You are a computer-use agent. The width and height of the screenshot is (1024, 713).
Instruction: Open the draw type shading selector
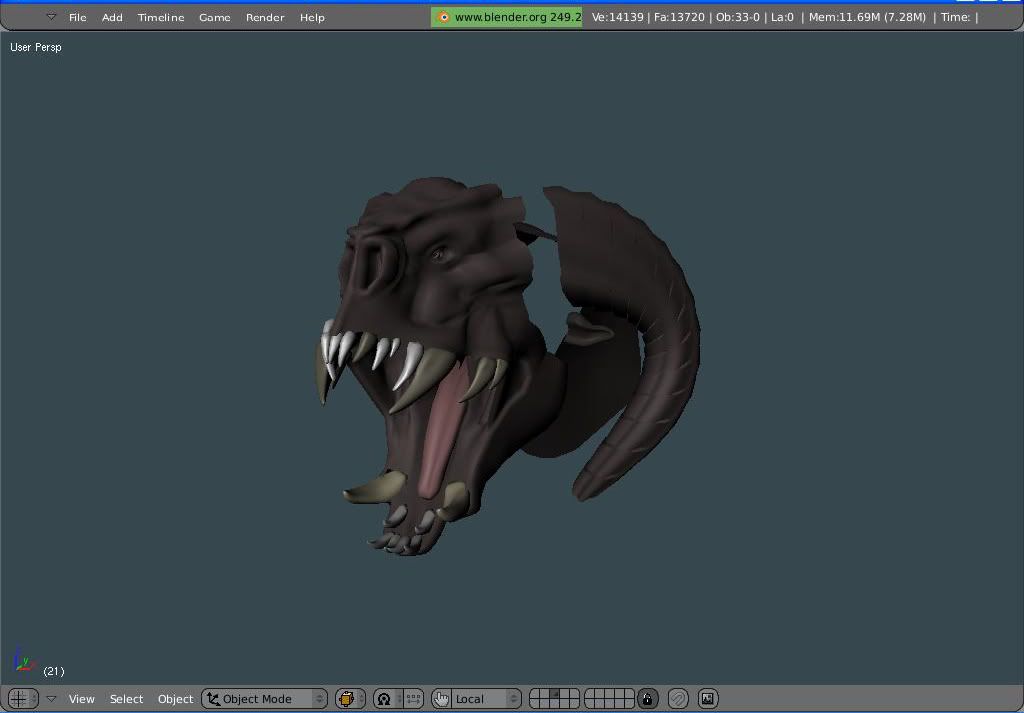point(349,699)
